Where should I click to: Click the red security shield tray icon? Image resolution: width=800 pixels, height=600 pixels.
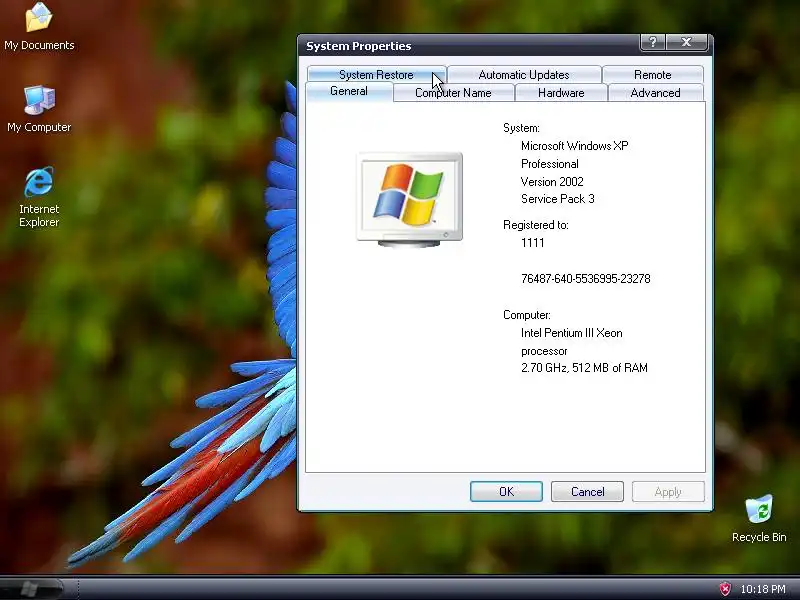coord(725,589)
